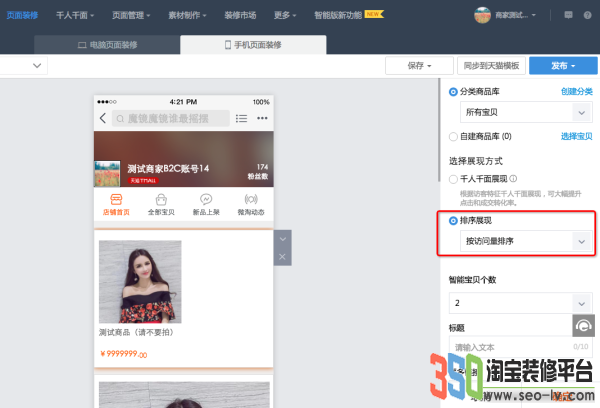Image resolution: width=600 pixels, height=408 pixels.
Task: Click the 标题 text input field
Action: [x=521, y=347]
